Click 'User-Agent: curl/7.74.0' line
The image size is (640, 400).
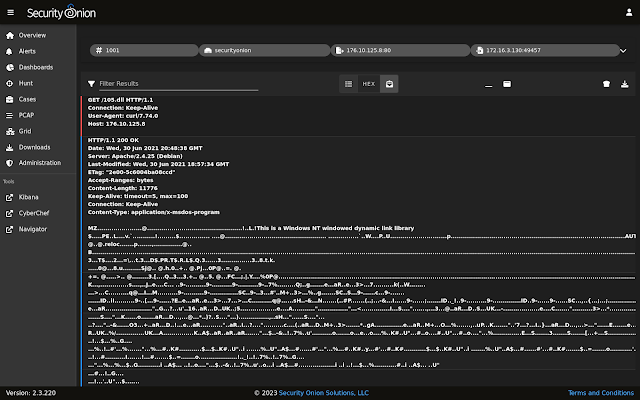click(x=123, y=116)
